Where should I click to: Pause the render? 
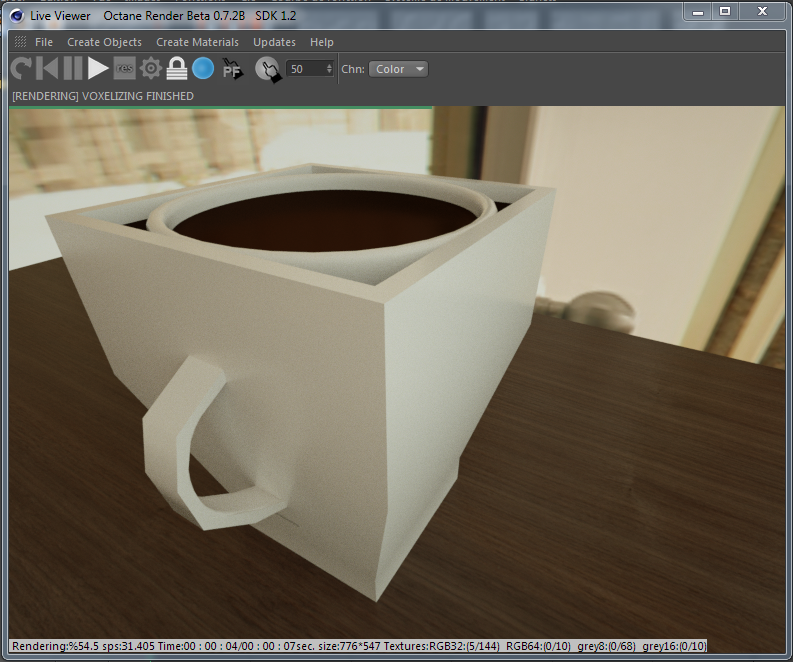click(72, 69)
